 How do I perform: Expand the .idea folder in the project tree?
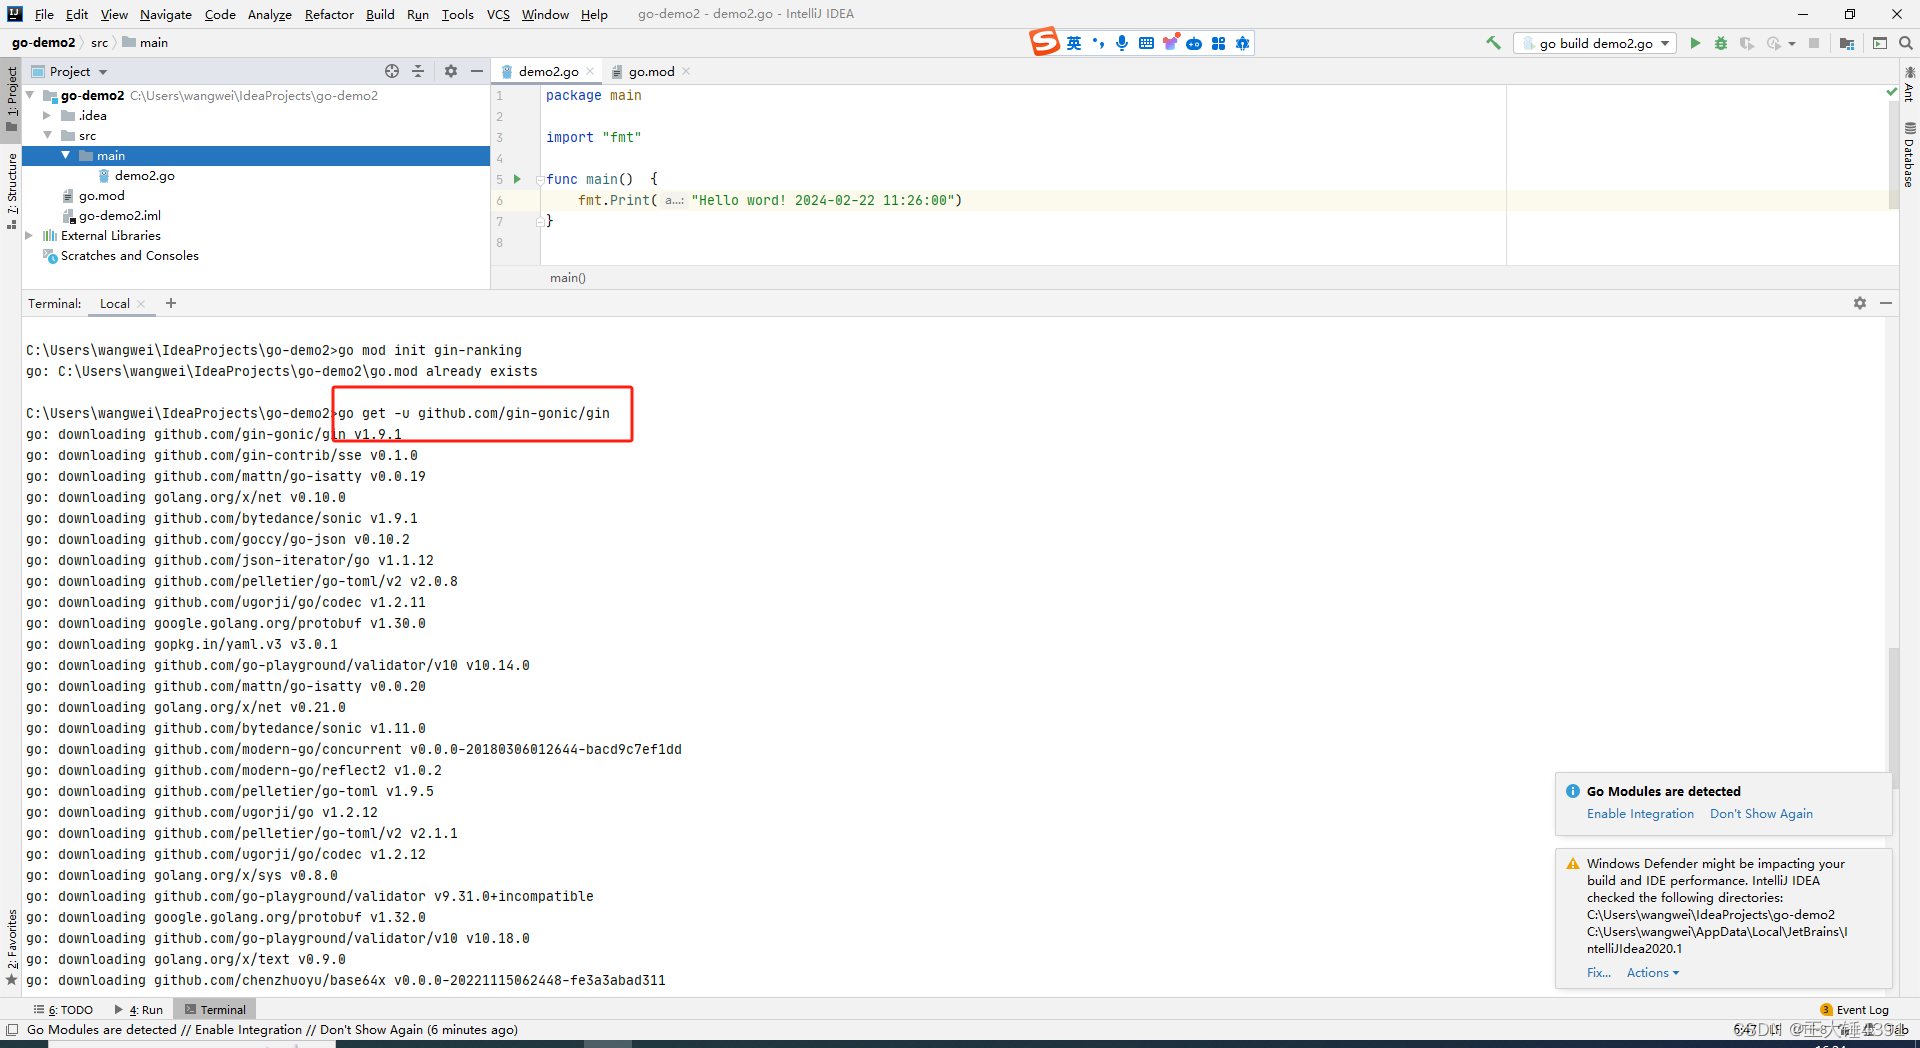point(46,115)
